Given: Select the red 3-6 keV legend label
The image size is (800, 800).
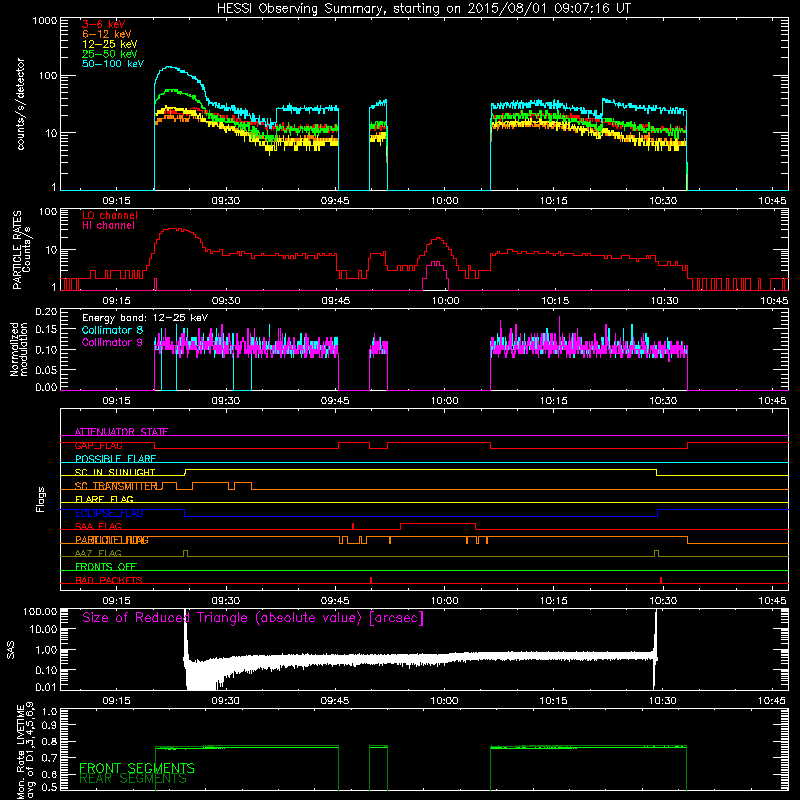Looking at the screenshot, I should coord(104,24).
